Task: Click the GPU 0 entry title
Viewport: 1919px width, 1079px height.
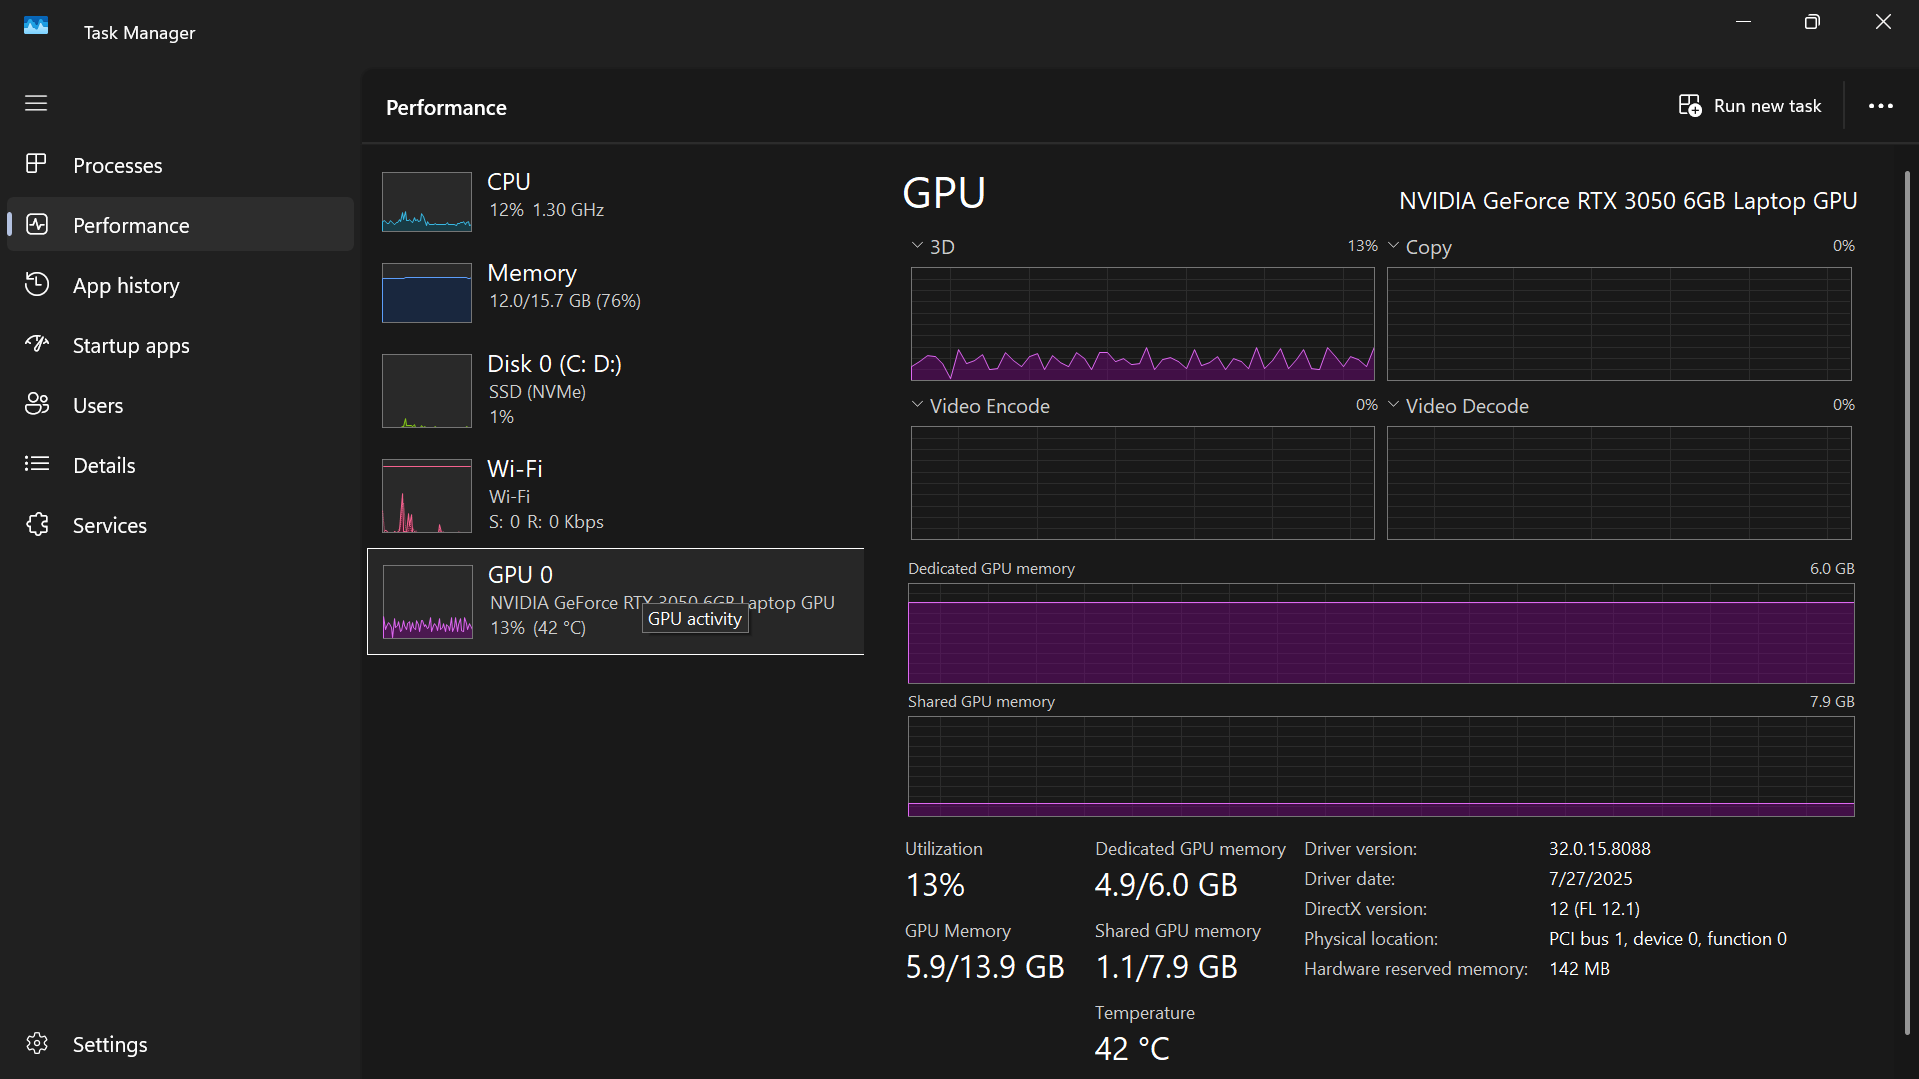Action: (520, 575)
